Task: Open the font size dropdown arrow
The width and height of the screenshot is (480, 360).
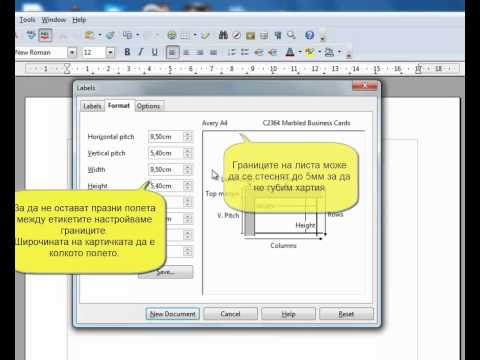Action: [x=110, y=52]
